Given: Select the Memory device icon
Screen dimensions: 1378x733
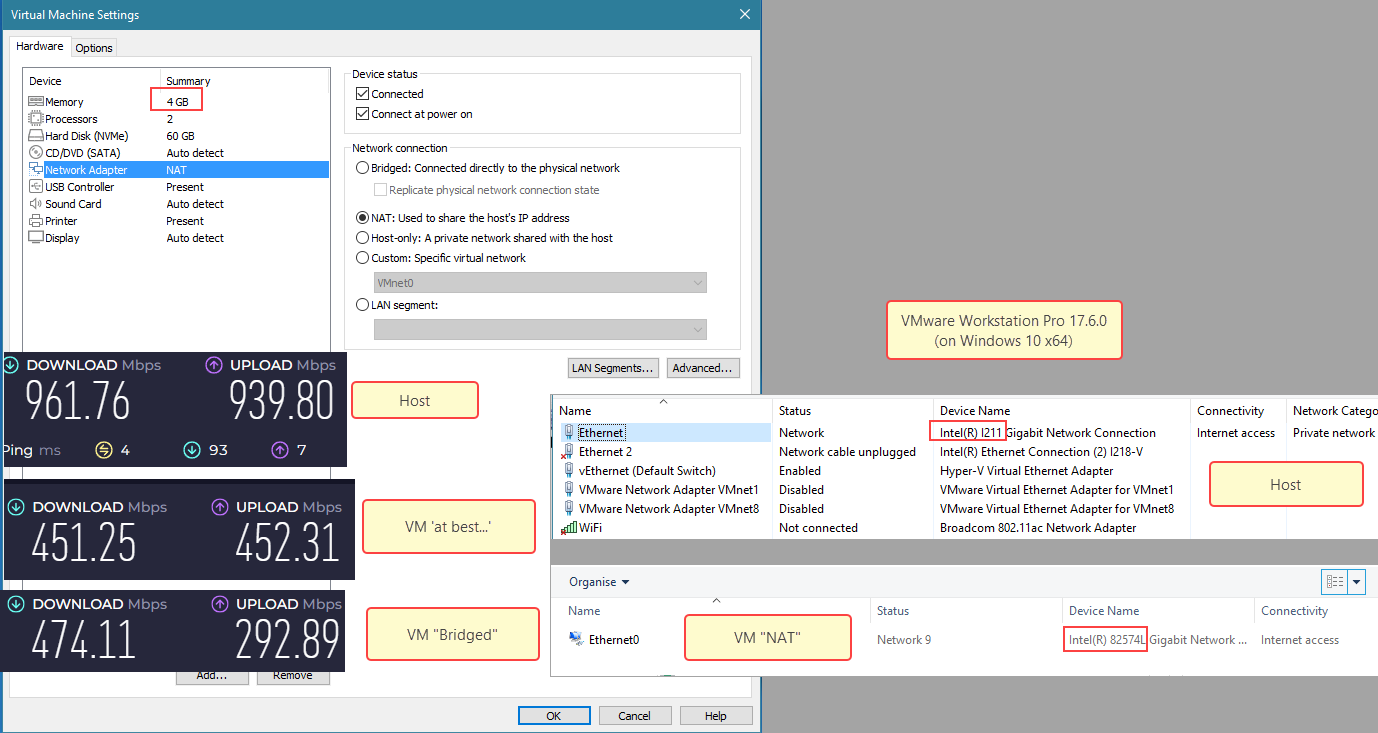Looking at the screenshot, I should (x=36, y=102).
